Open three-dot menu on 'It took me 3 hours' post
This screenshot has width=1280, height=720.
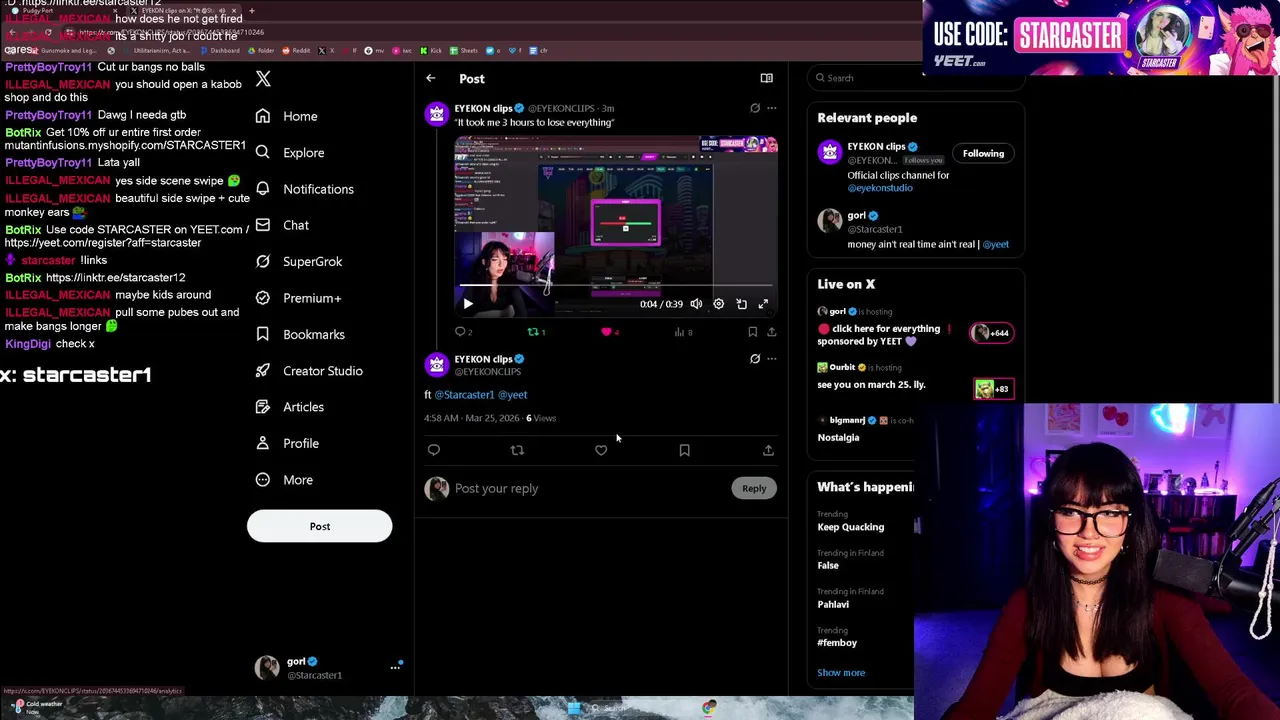(x=771, y=108)
